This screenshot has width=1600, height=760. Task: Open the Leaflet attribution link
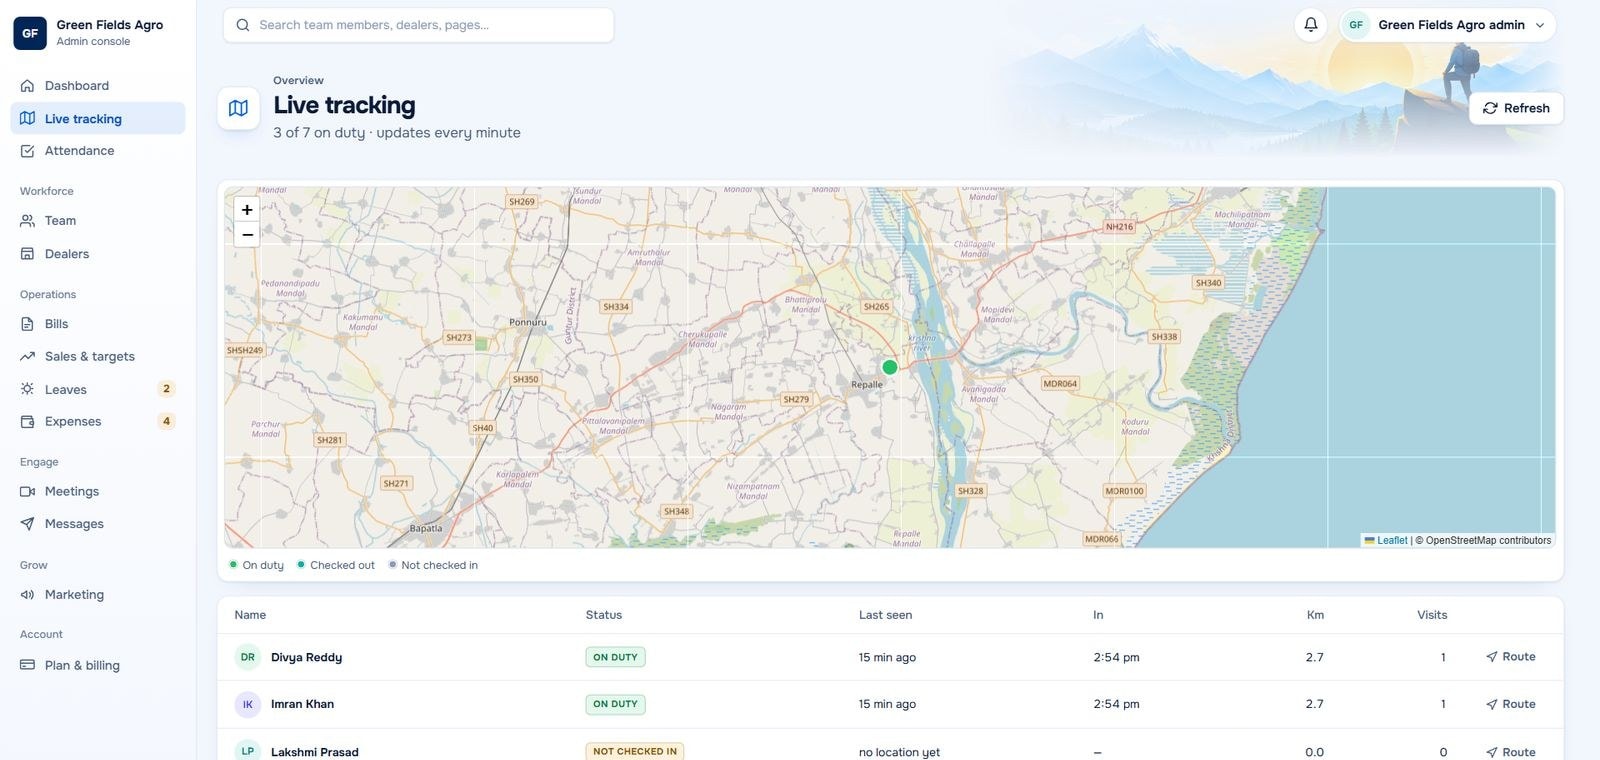click(x=1392, y=540)
